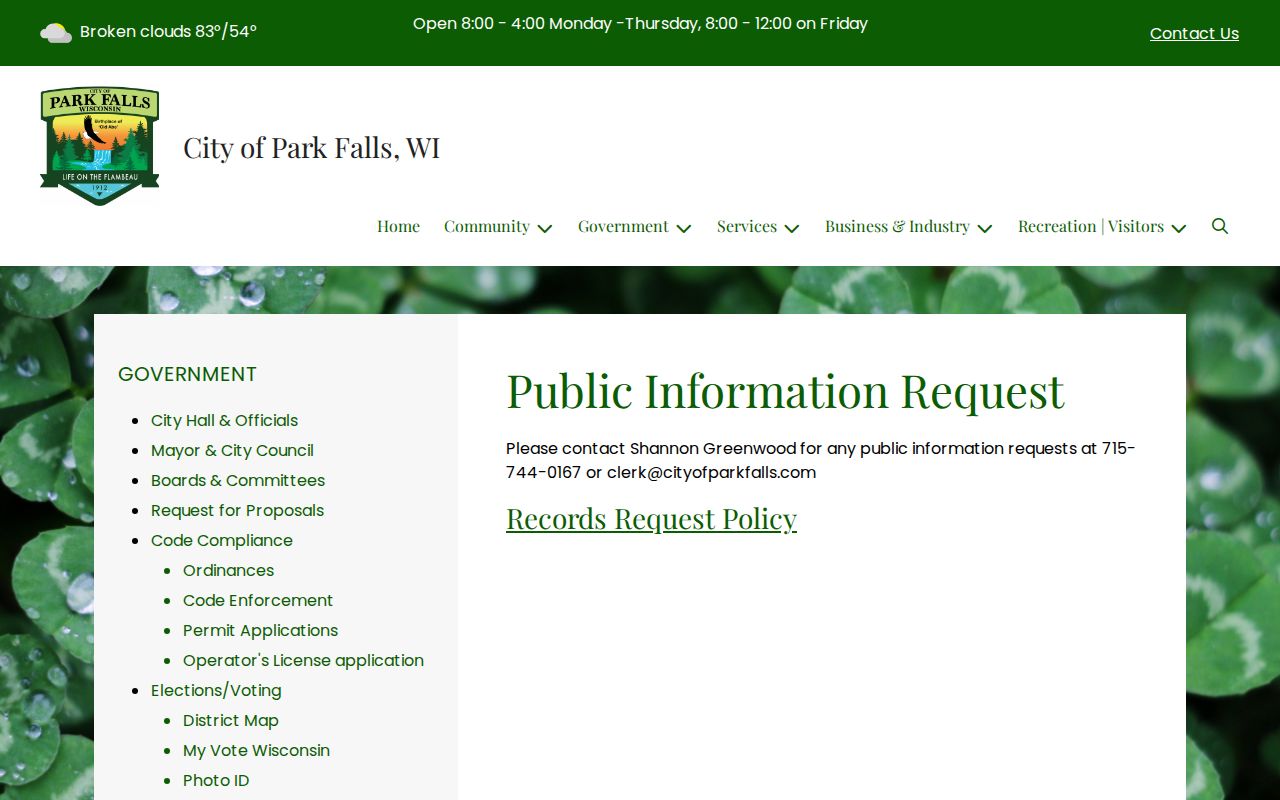This screenshot has width=1280, height=800.
Task: Open Photo ID sidebar link
Action: click(x=216, y=780)
